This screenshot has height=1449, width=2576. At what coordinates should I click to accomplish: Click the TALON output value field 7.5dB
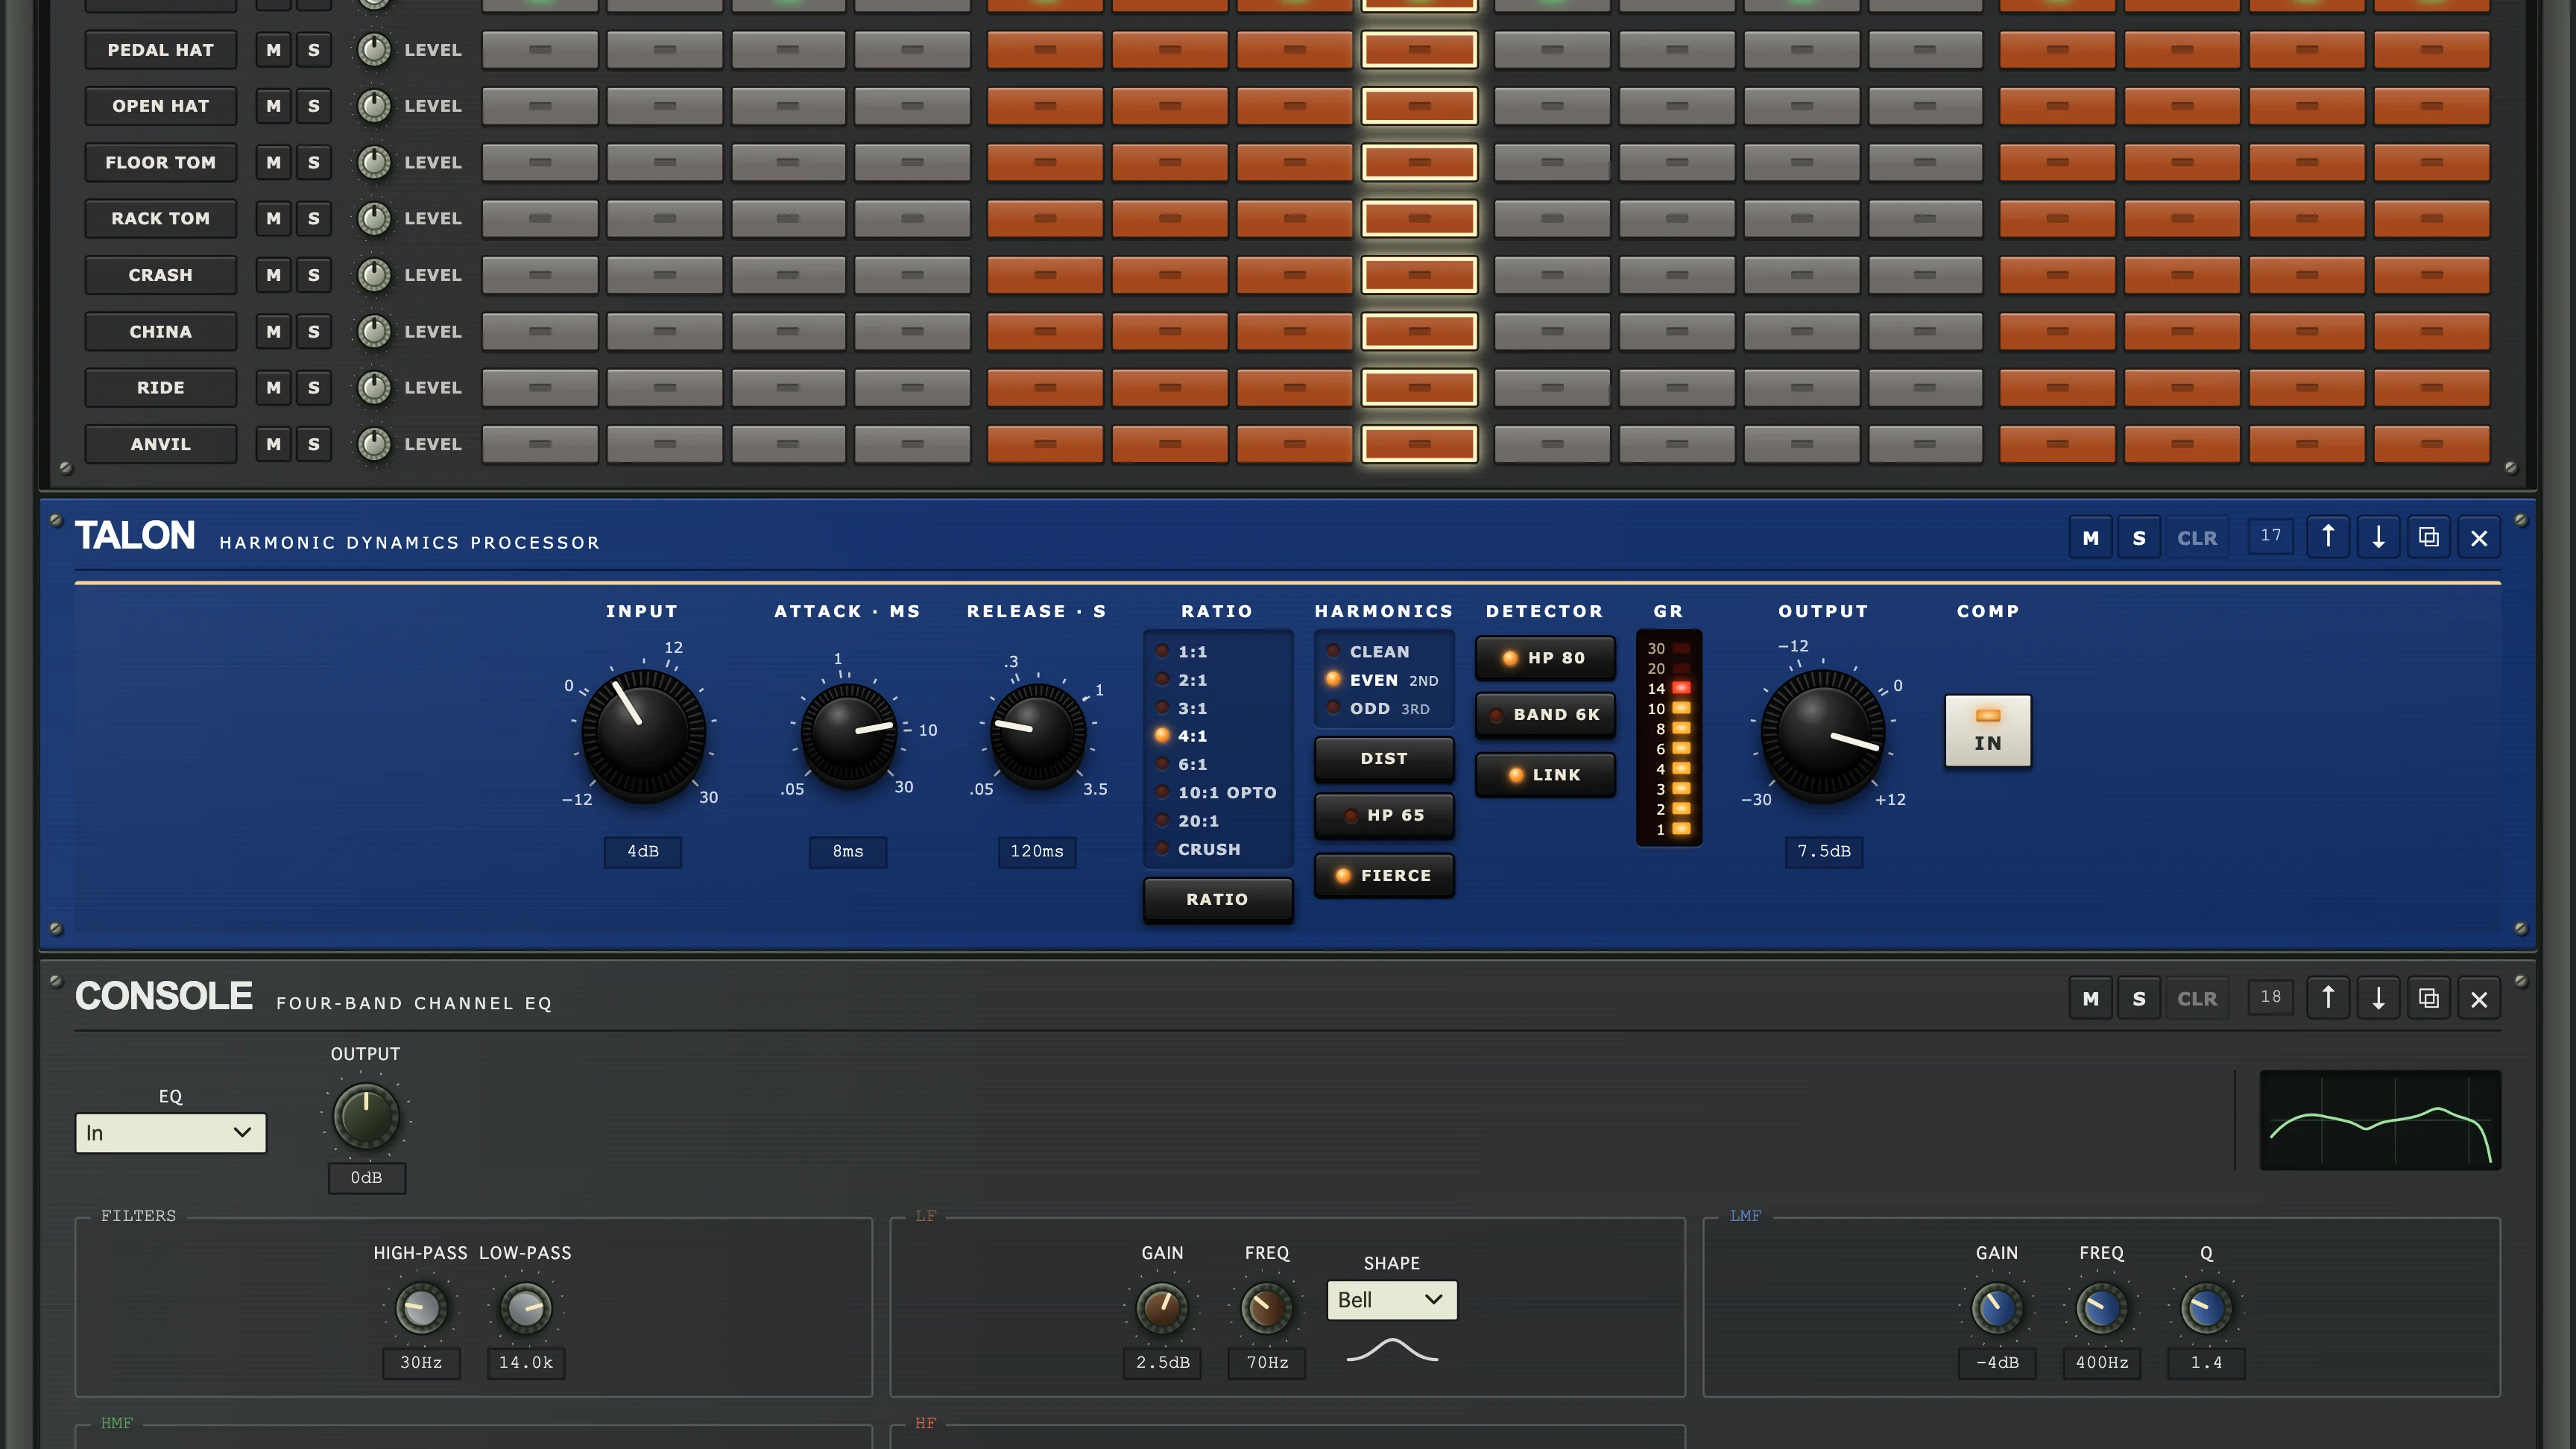pos(1823,851)
